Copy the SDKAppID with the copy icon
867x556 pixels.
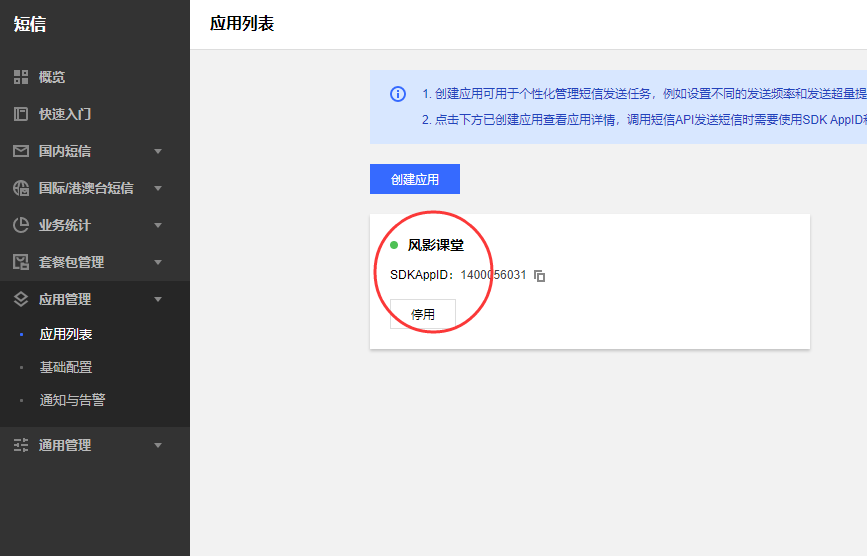pyautogui.click(x=540, y=276)
